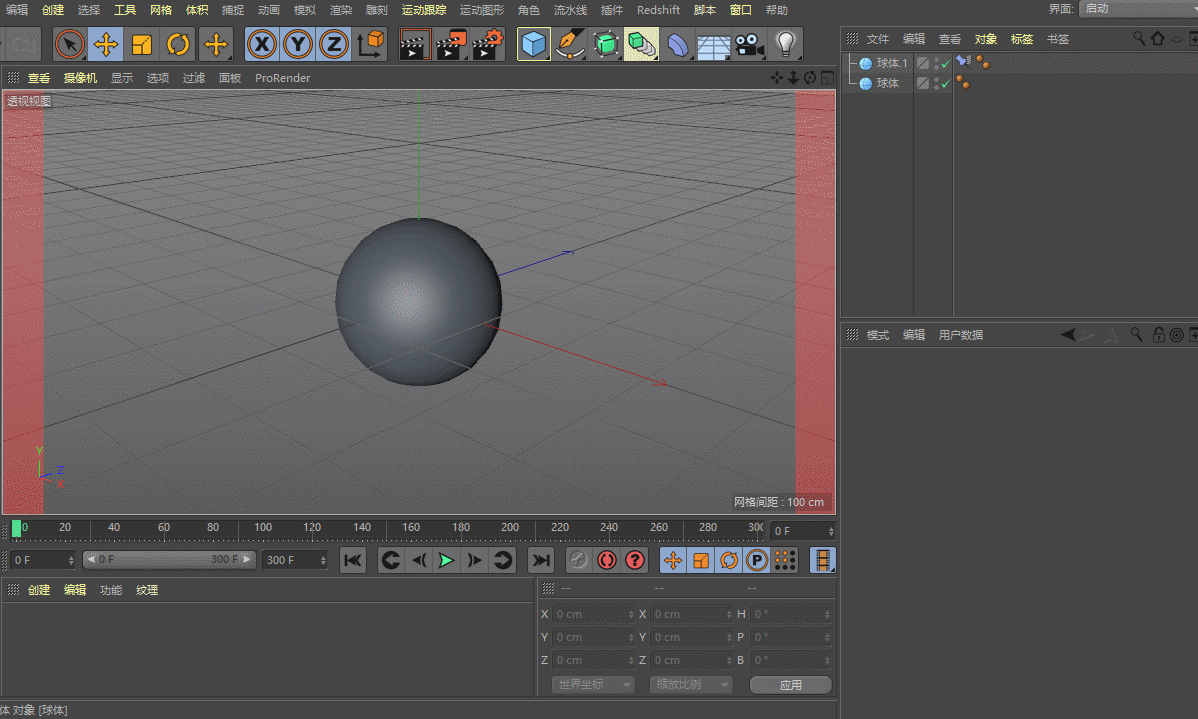The image size is (1198, 719).
Task: Toggle the Z axis lock
Action: click(x=334, y=44)
